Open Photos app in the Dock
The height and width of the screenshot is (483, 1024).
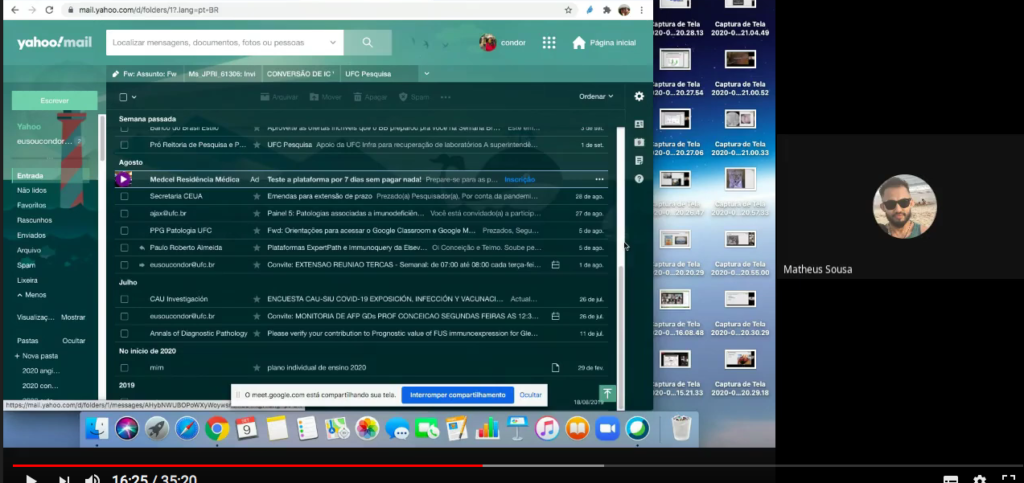pos(367,428)
